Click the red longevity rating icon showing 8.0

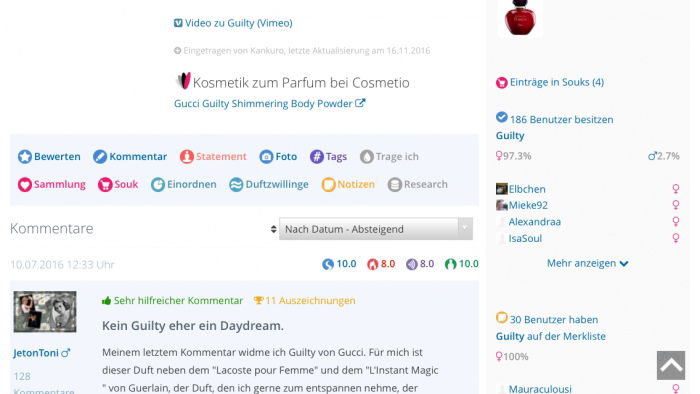(372, 264)
